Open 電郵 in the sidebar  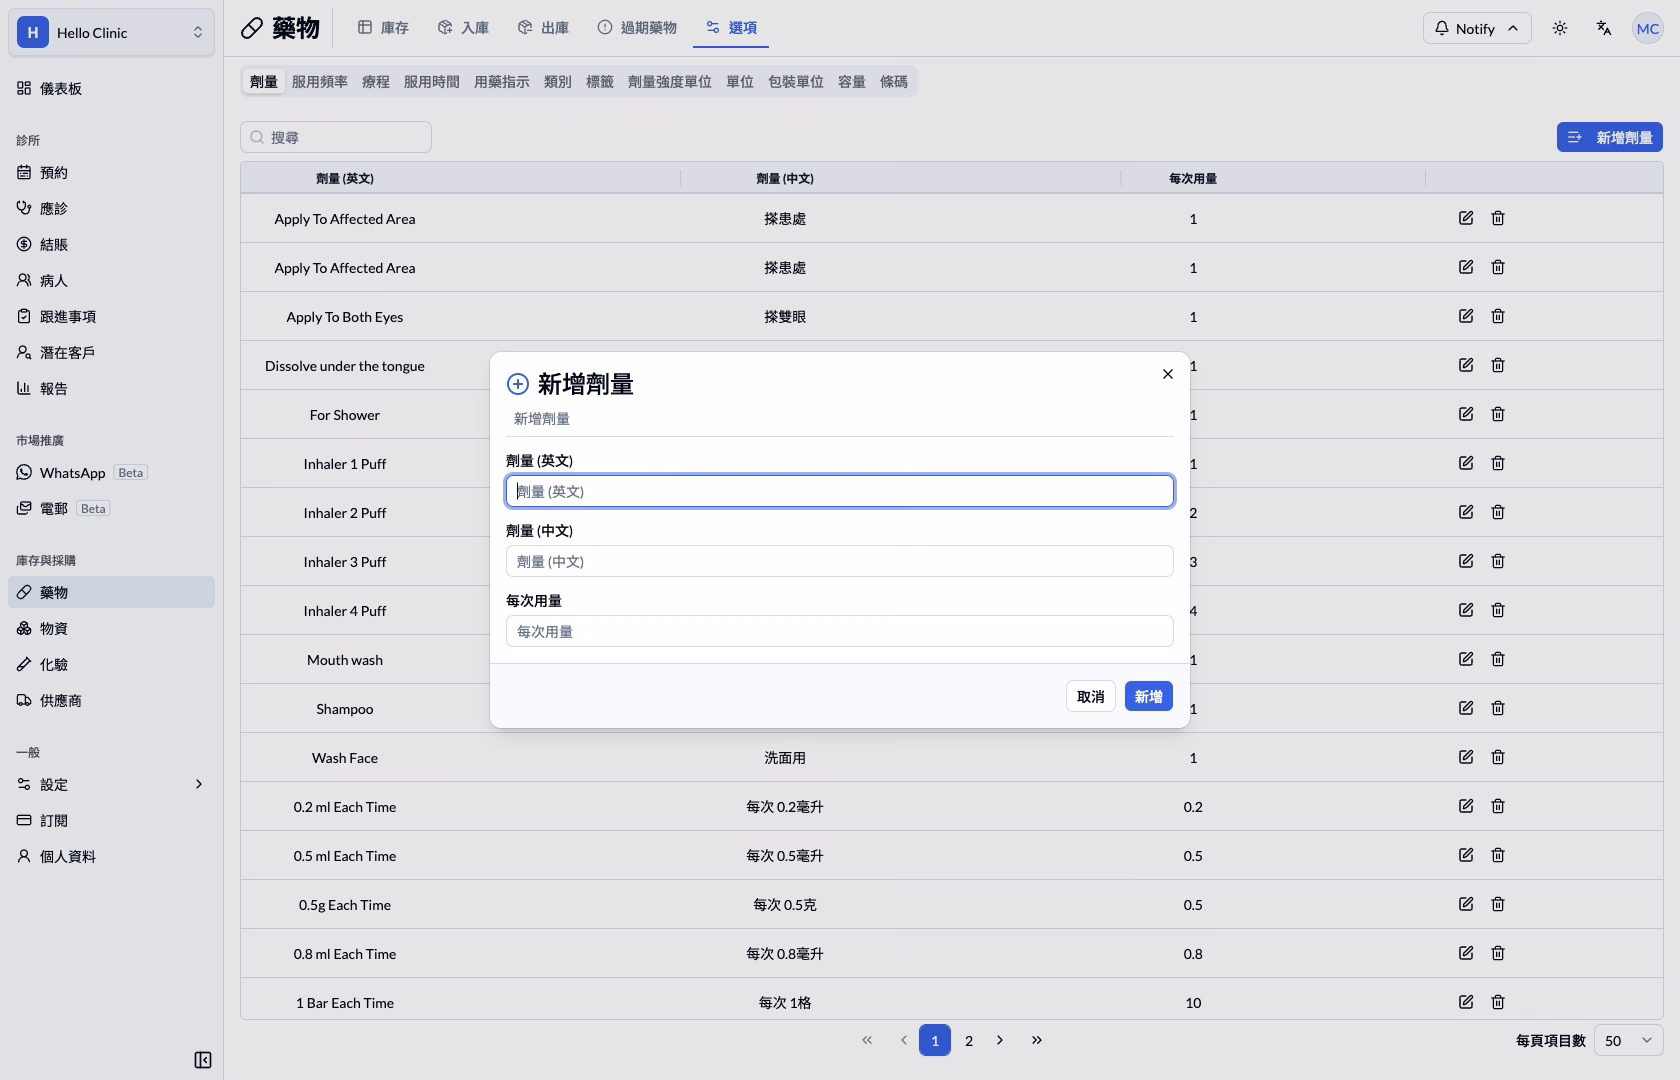(112, 508)
